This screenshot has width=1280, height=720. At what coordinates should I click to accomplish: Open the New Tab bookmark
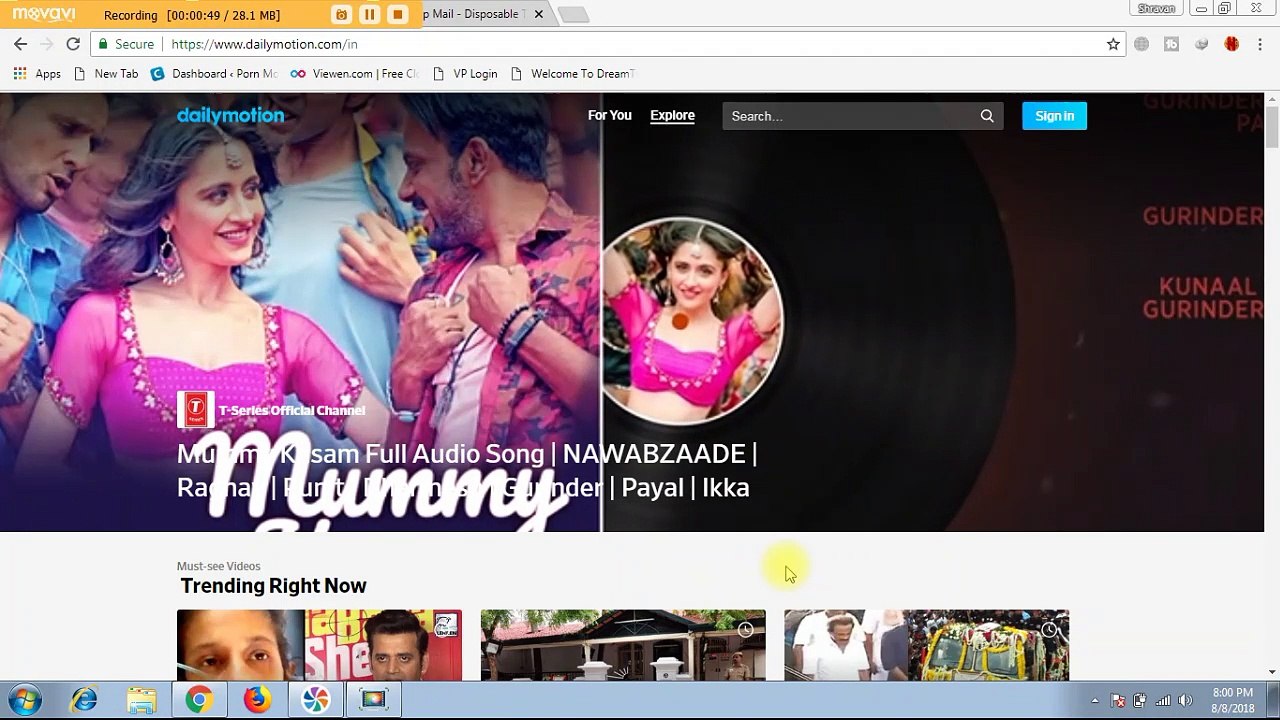point(106,74)
